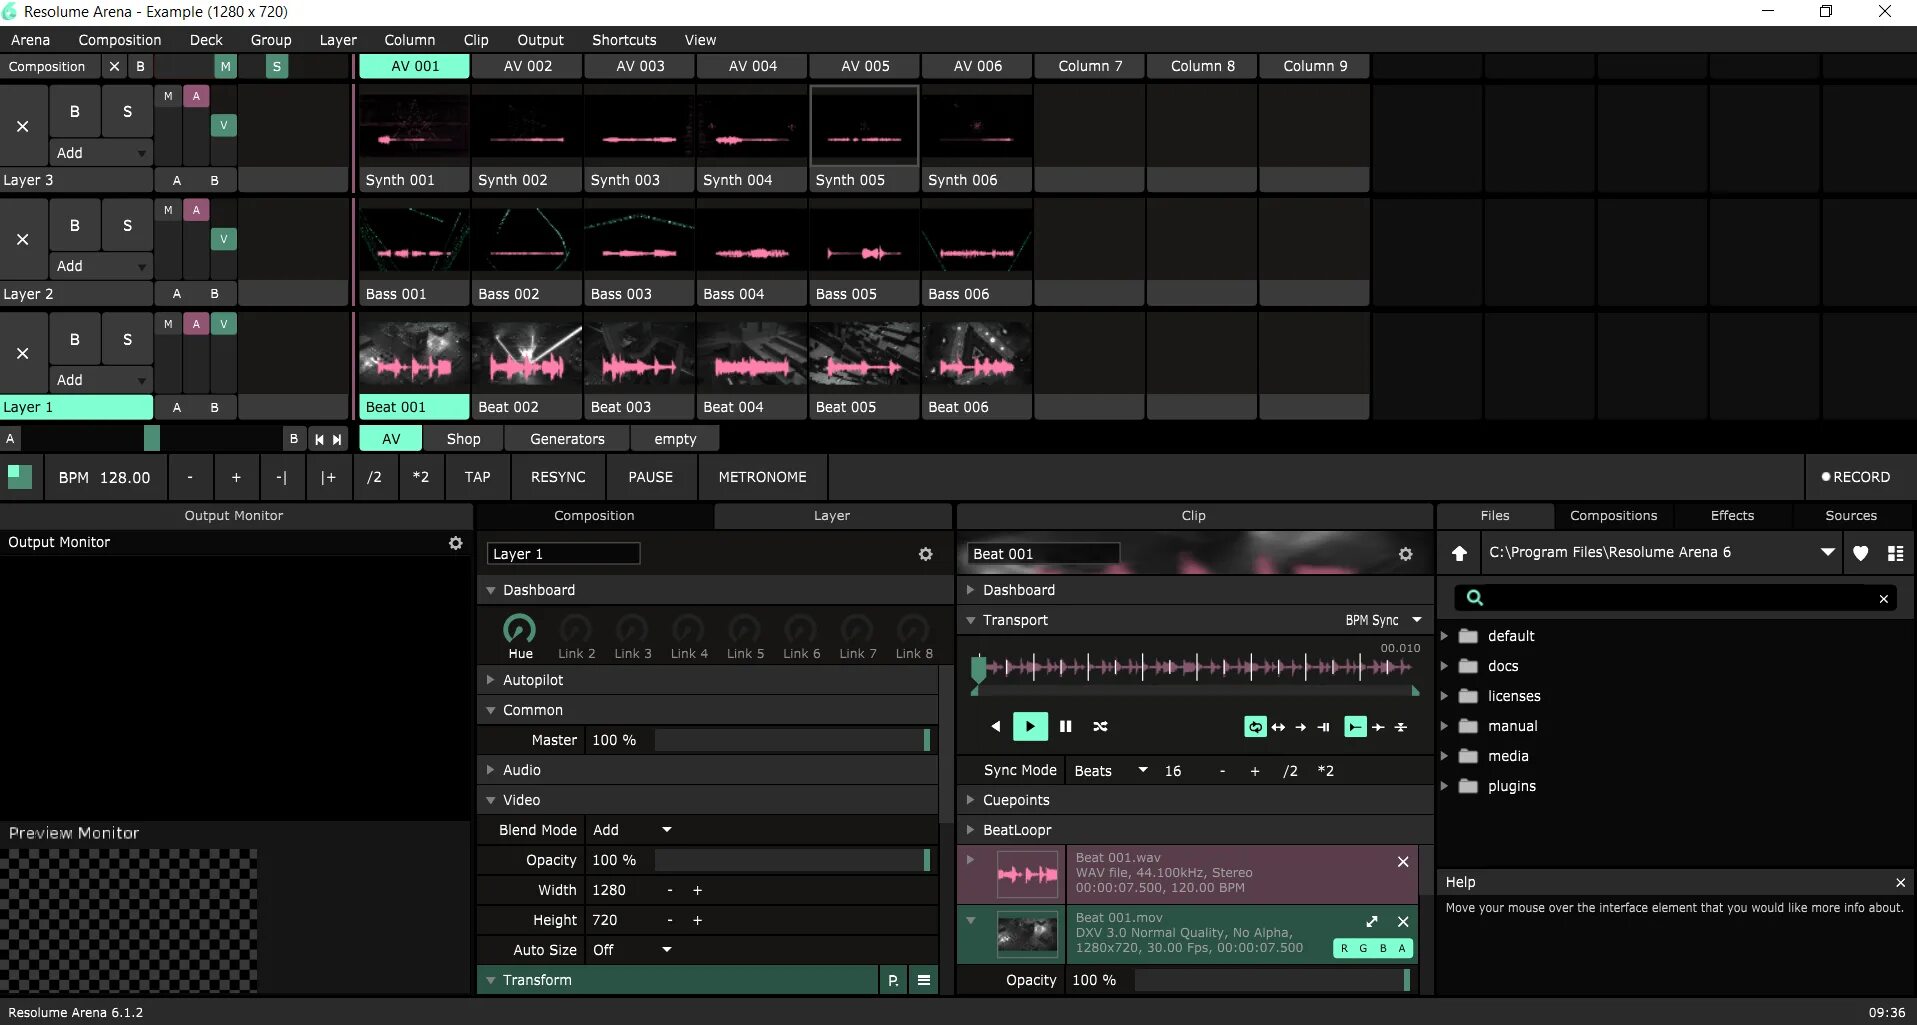Remove the Beat 001.wav audio track

(1403, 862)
